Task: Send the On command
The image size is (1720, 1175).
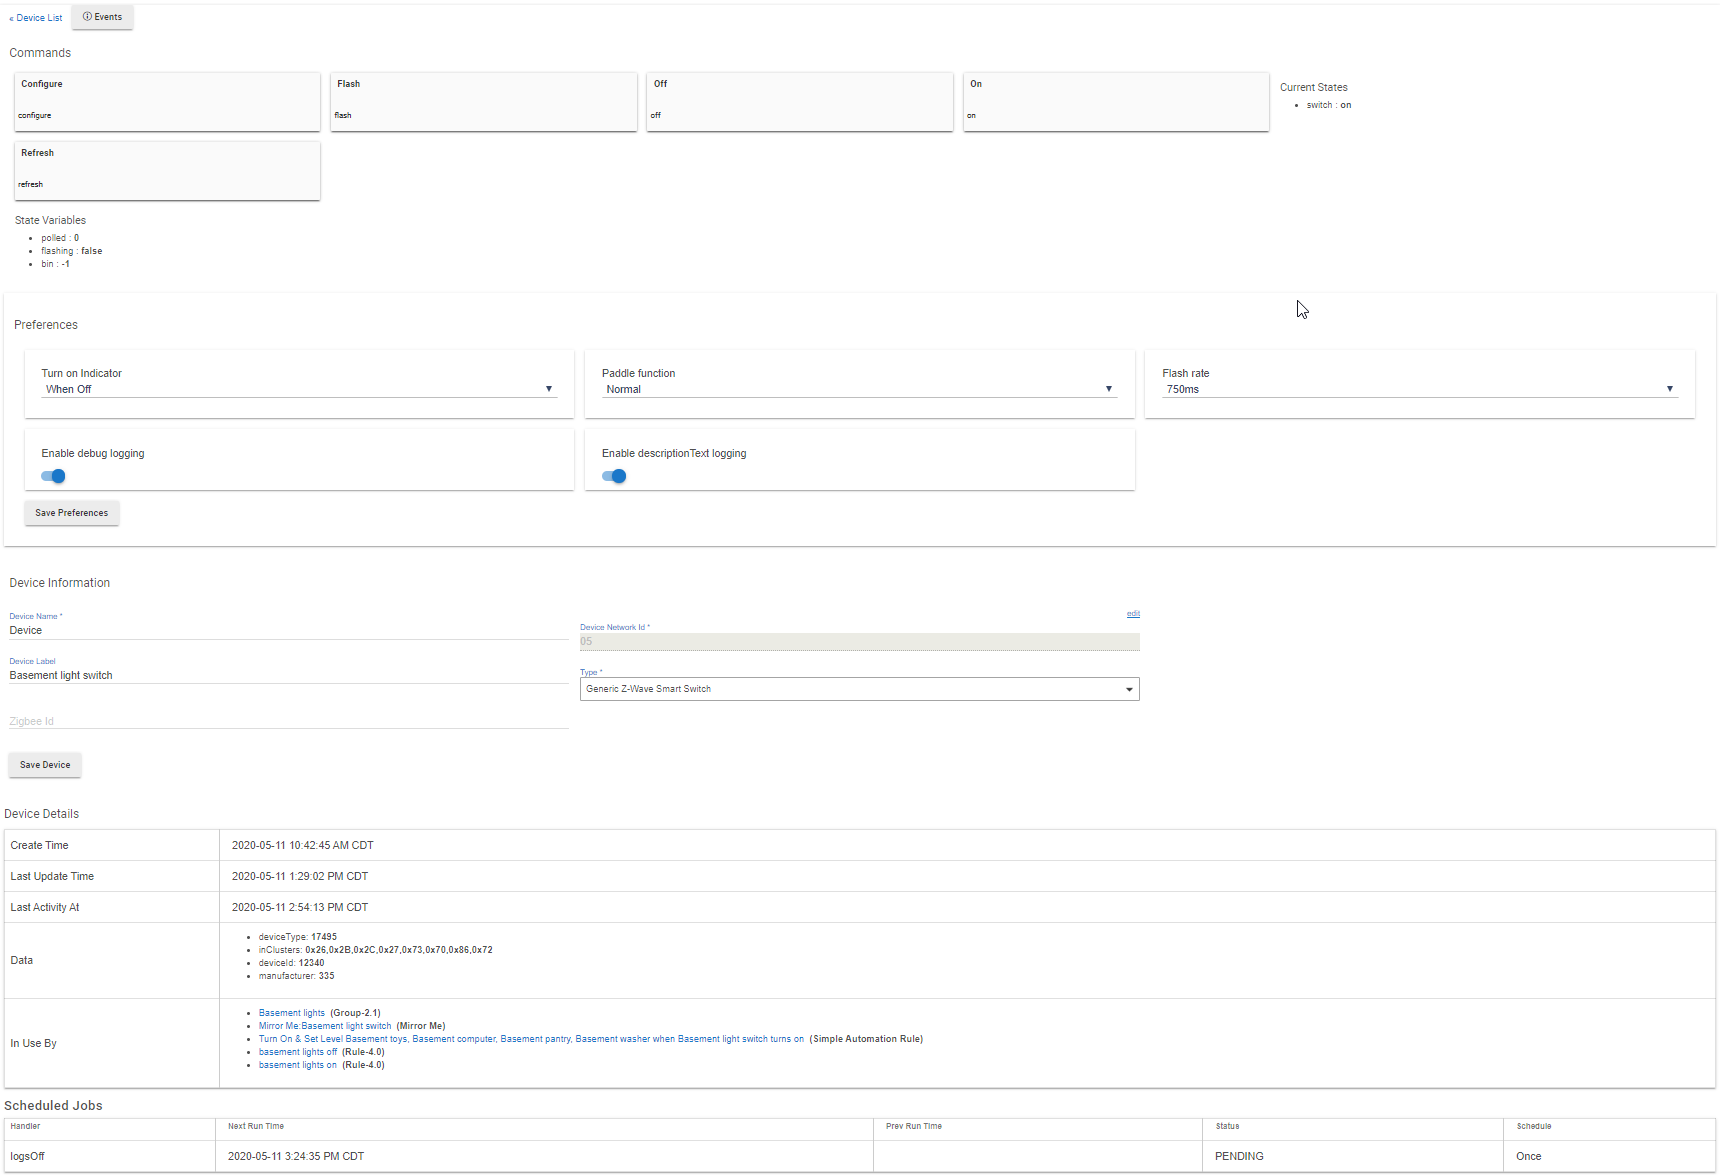Action: coord(1116,101)
